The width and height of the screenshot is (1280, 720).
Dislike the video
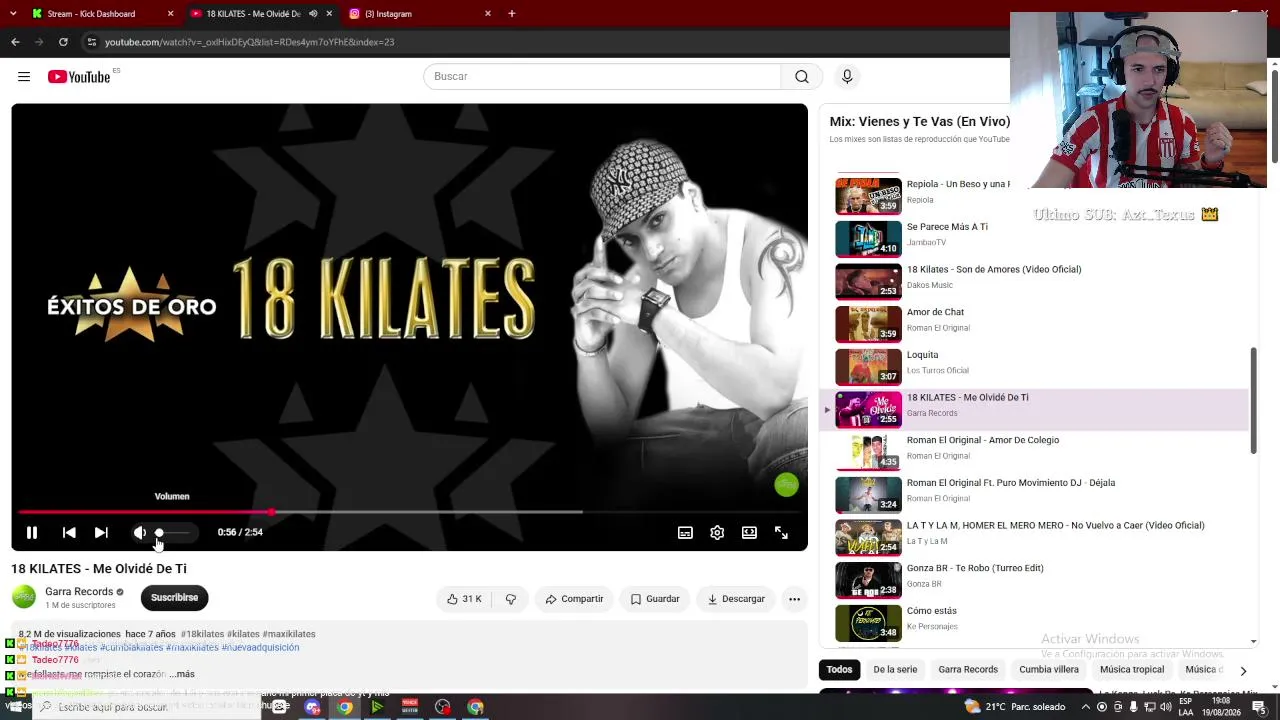(511, 599)
